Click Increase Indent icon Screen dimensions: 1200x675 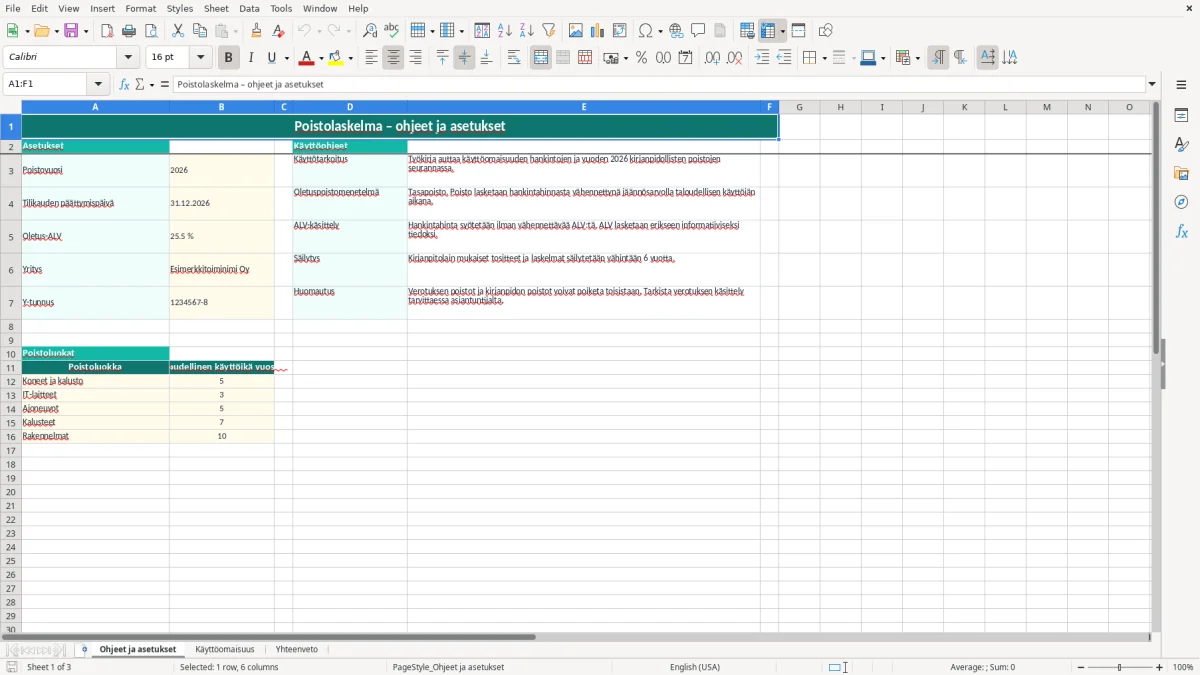(762, 58)
